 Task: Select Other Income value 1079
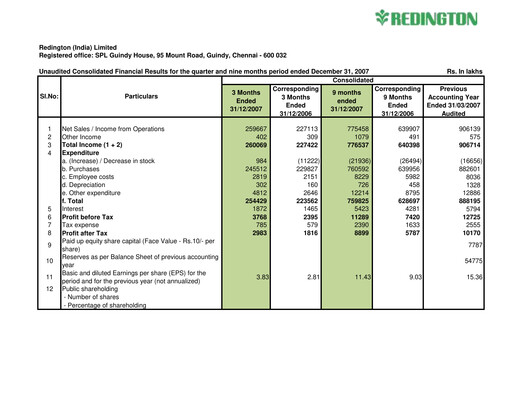tap(361, 137)
